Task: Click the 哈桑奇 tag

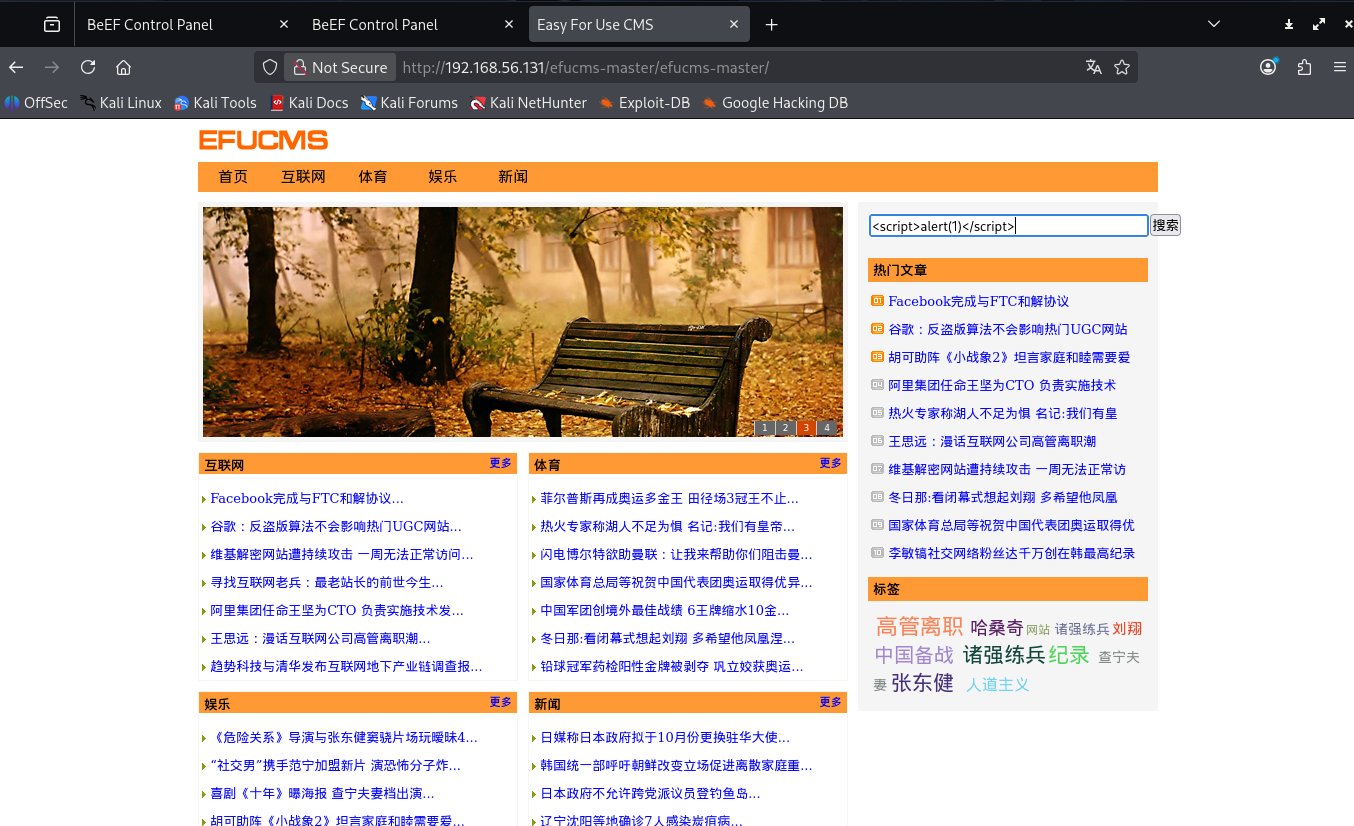Action: pos(996,628)
